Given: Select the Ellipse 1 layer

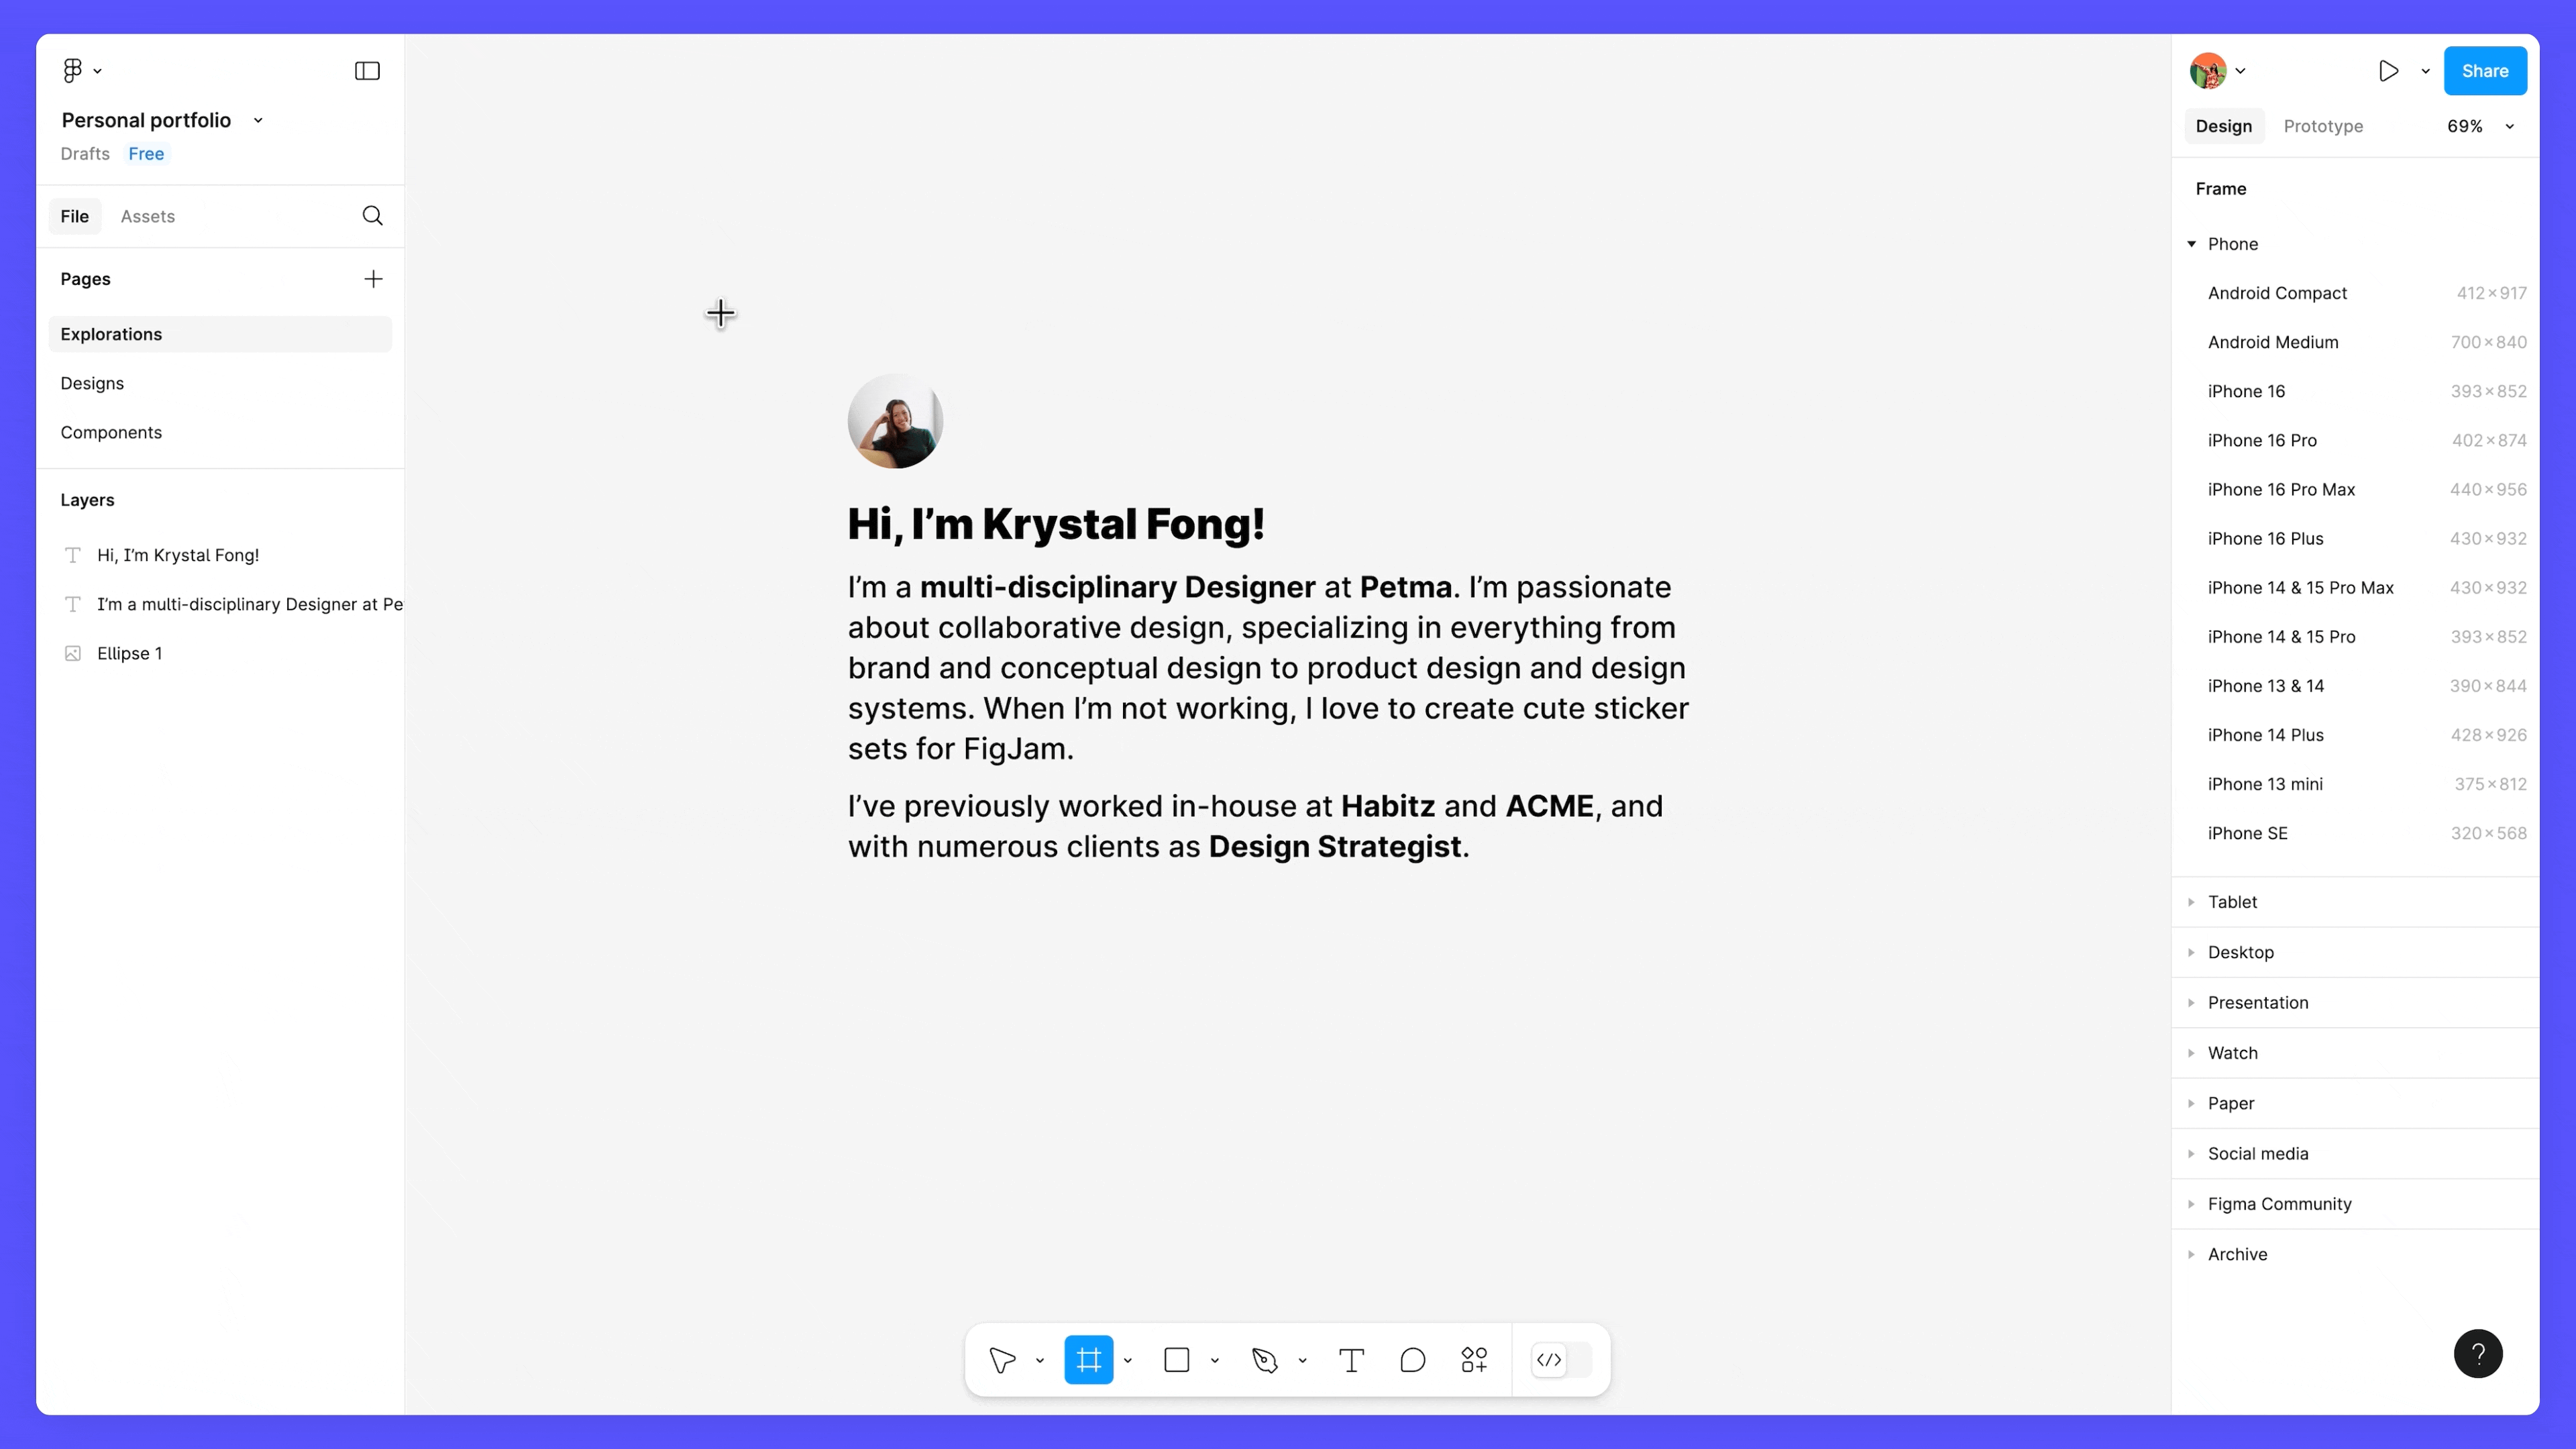Looking at the screenshot, I should 129,653.
